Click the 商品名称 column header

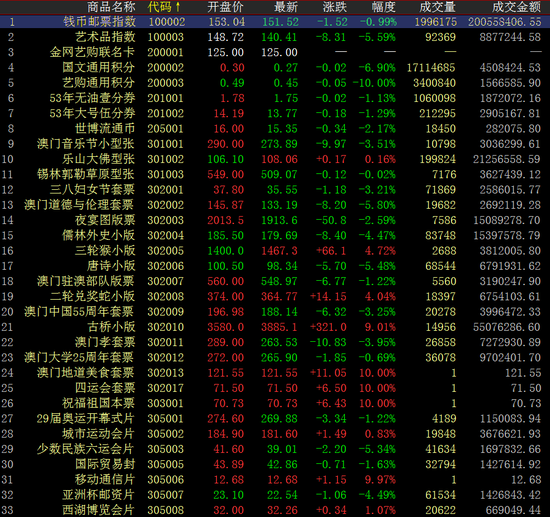111,7
